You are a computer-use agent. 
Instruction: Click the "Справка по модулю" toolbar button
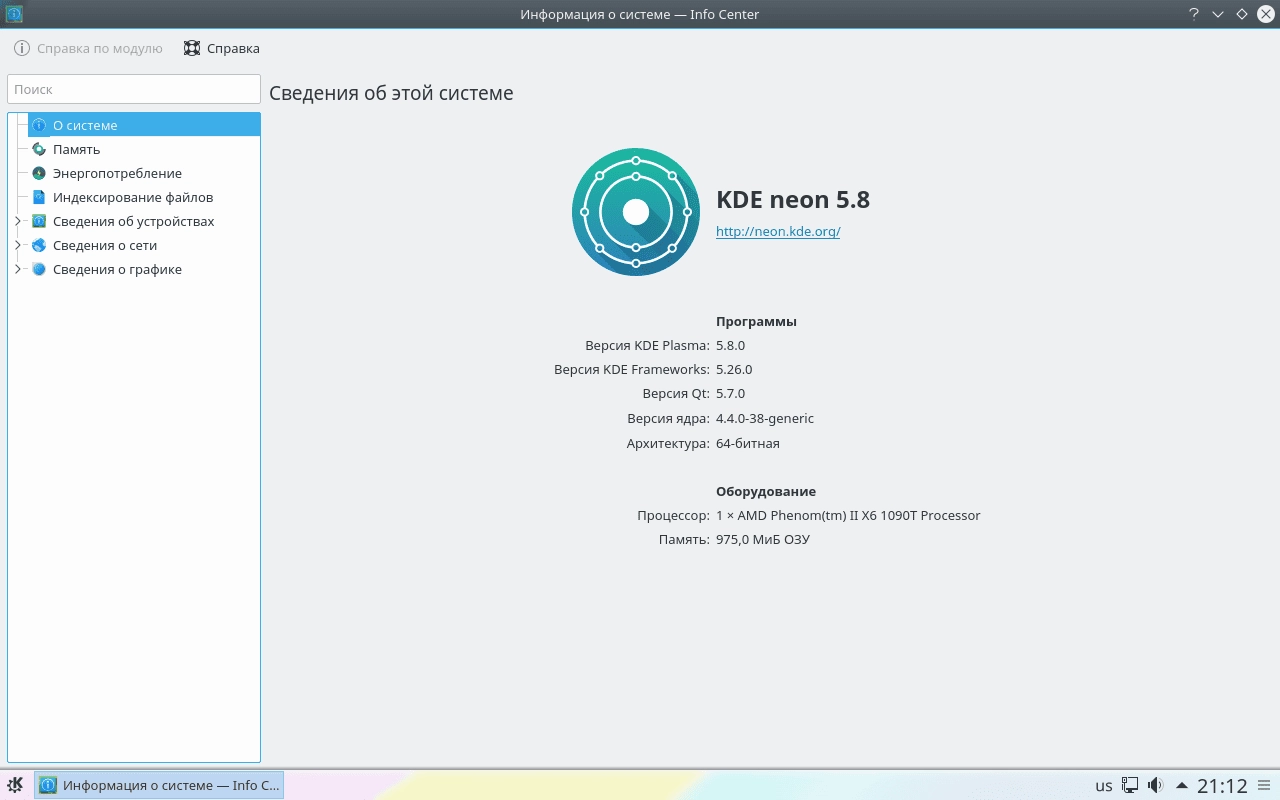click(x=88, y=48)
